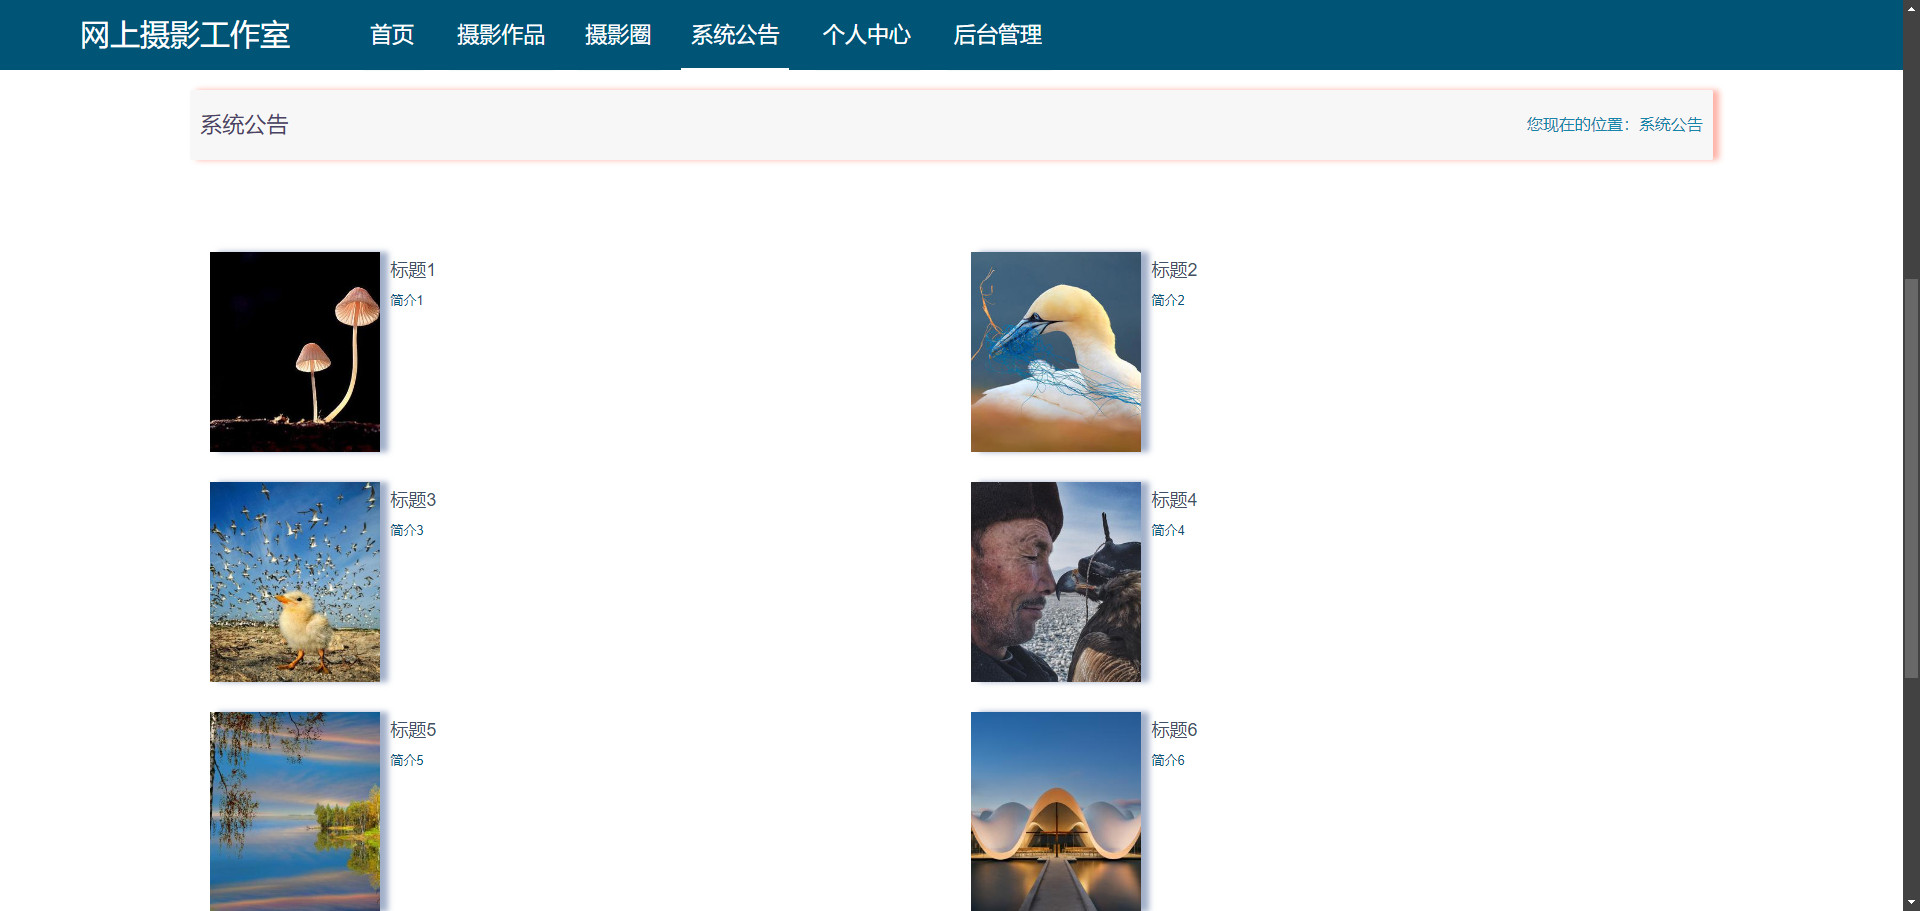Screen dimensions: 1920x911
Task: Click the 标题2 announcement title
Action: point(1174,270)
